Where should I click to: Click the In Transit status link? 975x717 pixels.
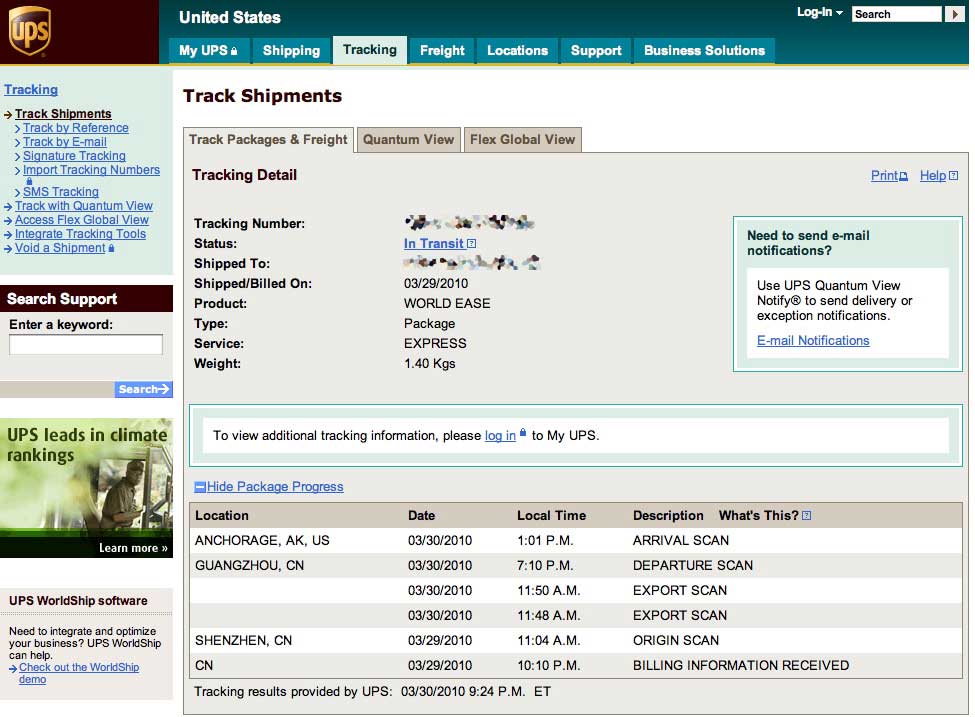tap(433, 244)
